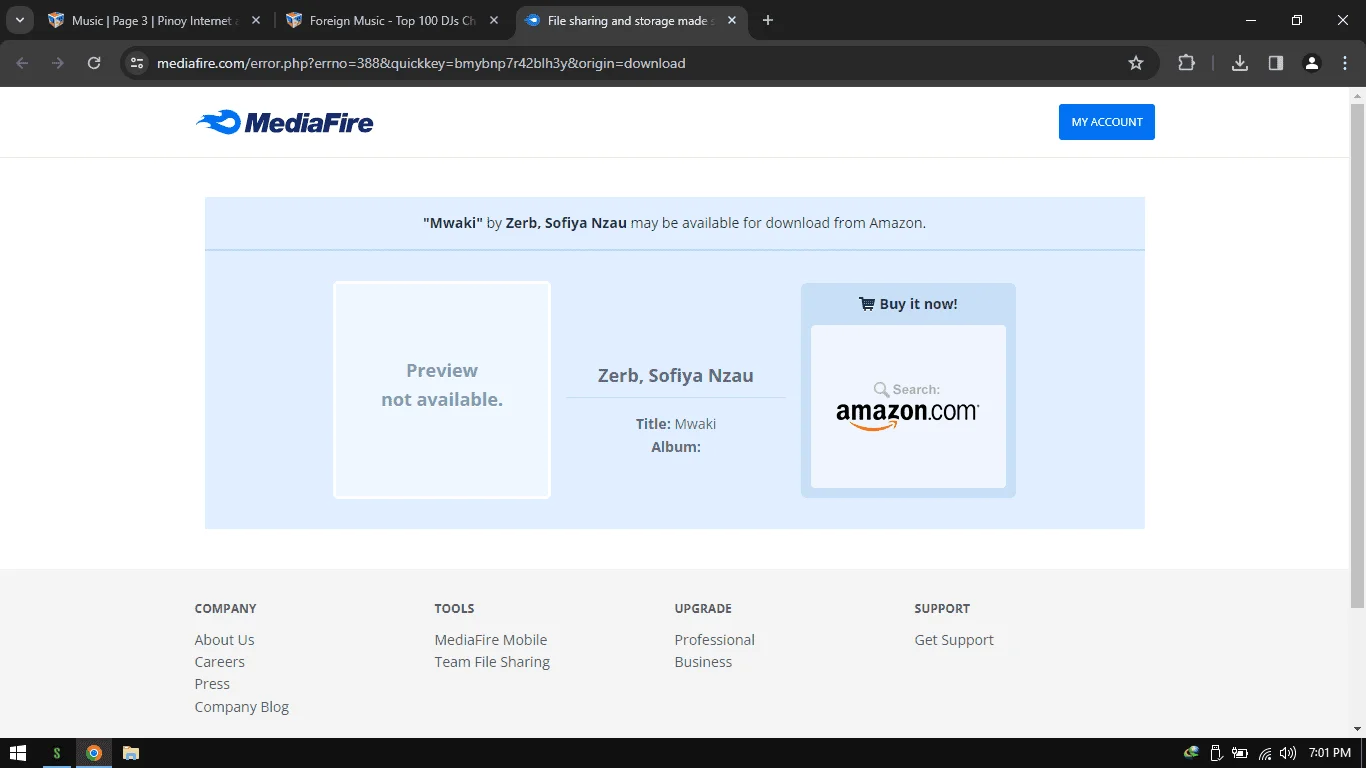Close the Music Page 3 tab
Viewport: 1366px width, 768px height.
point(256,20)
